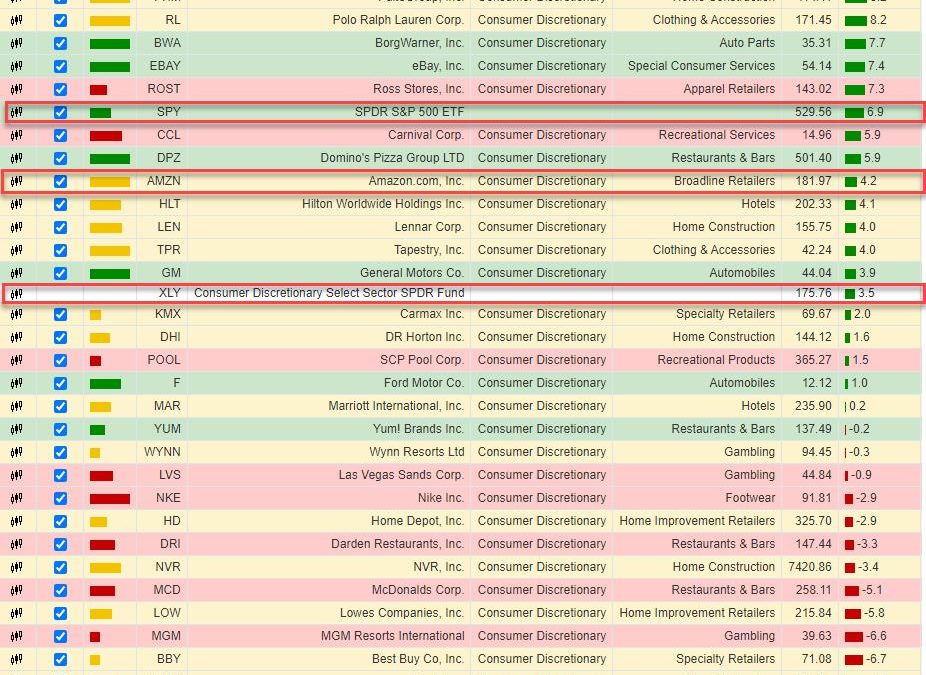Click the red bar beside the NKE checkbox

110,499
